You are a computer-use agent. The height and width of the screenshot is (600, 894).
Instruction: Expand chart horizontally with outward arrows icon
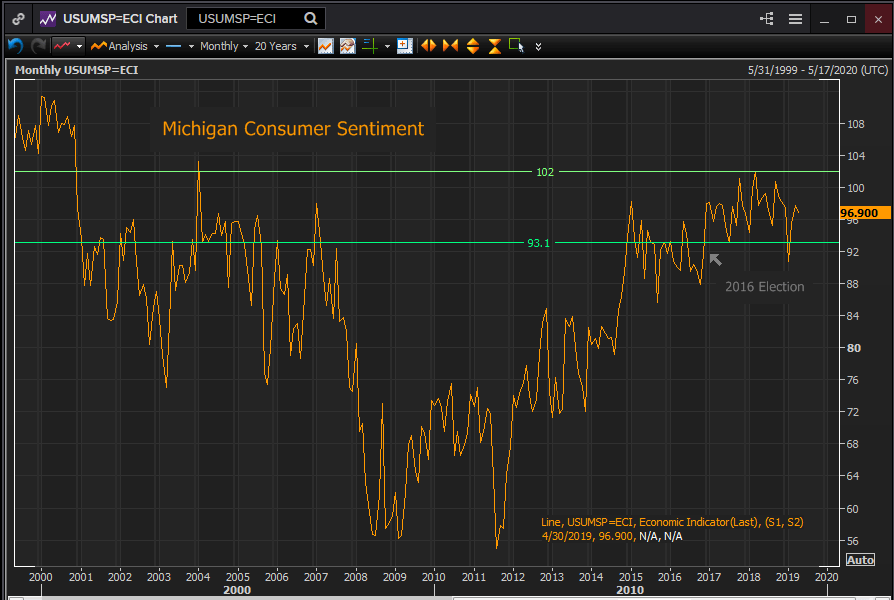tap(428, 46)
